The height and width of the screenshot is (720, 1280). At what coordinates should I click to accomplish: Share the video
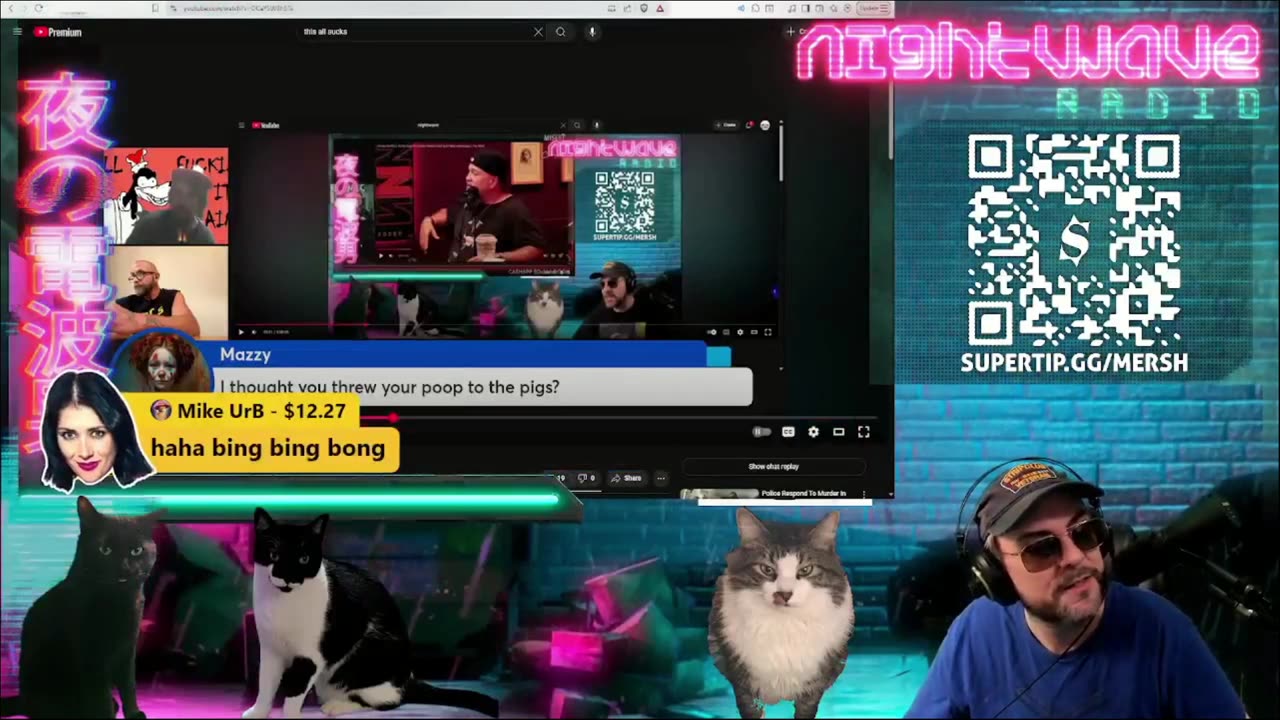[626, 478]
